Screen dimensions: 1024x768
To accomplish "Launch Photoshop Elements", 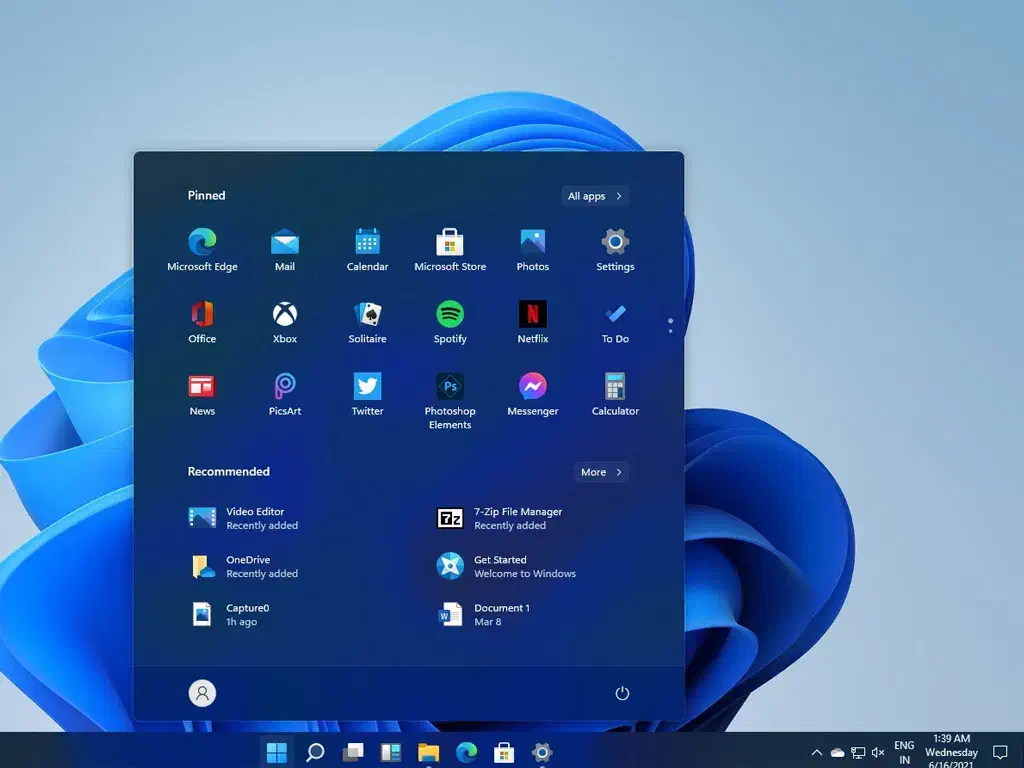I will coord(450,387).
